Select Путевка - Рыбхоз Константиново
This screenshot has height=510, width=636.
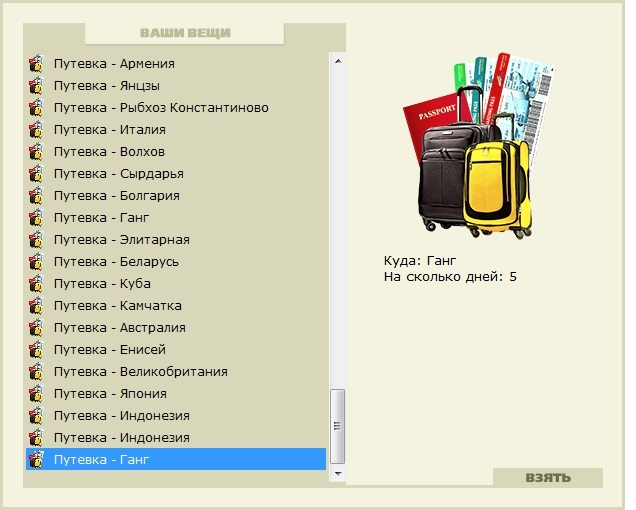click(x=176, y=108)
